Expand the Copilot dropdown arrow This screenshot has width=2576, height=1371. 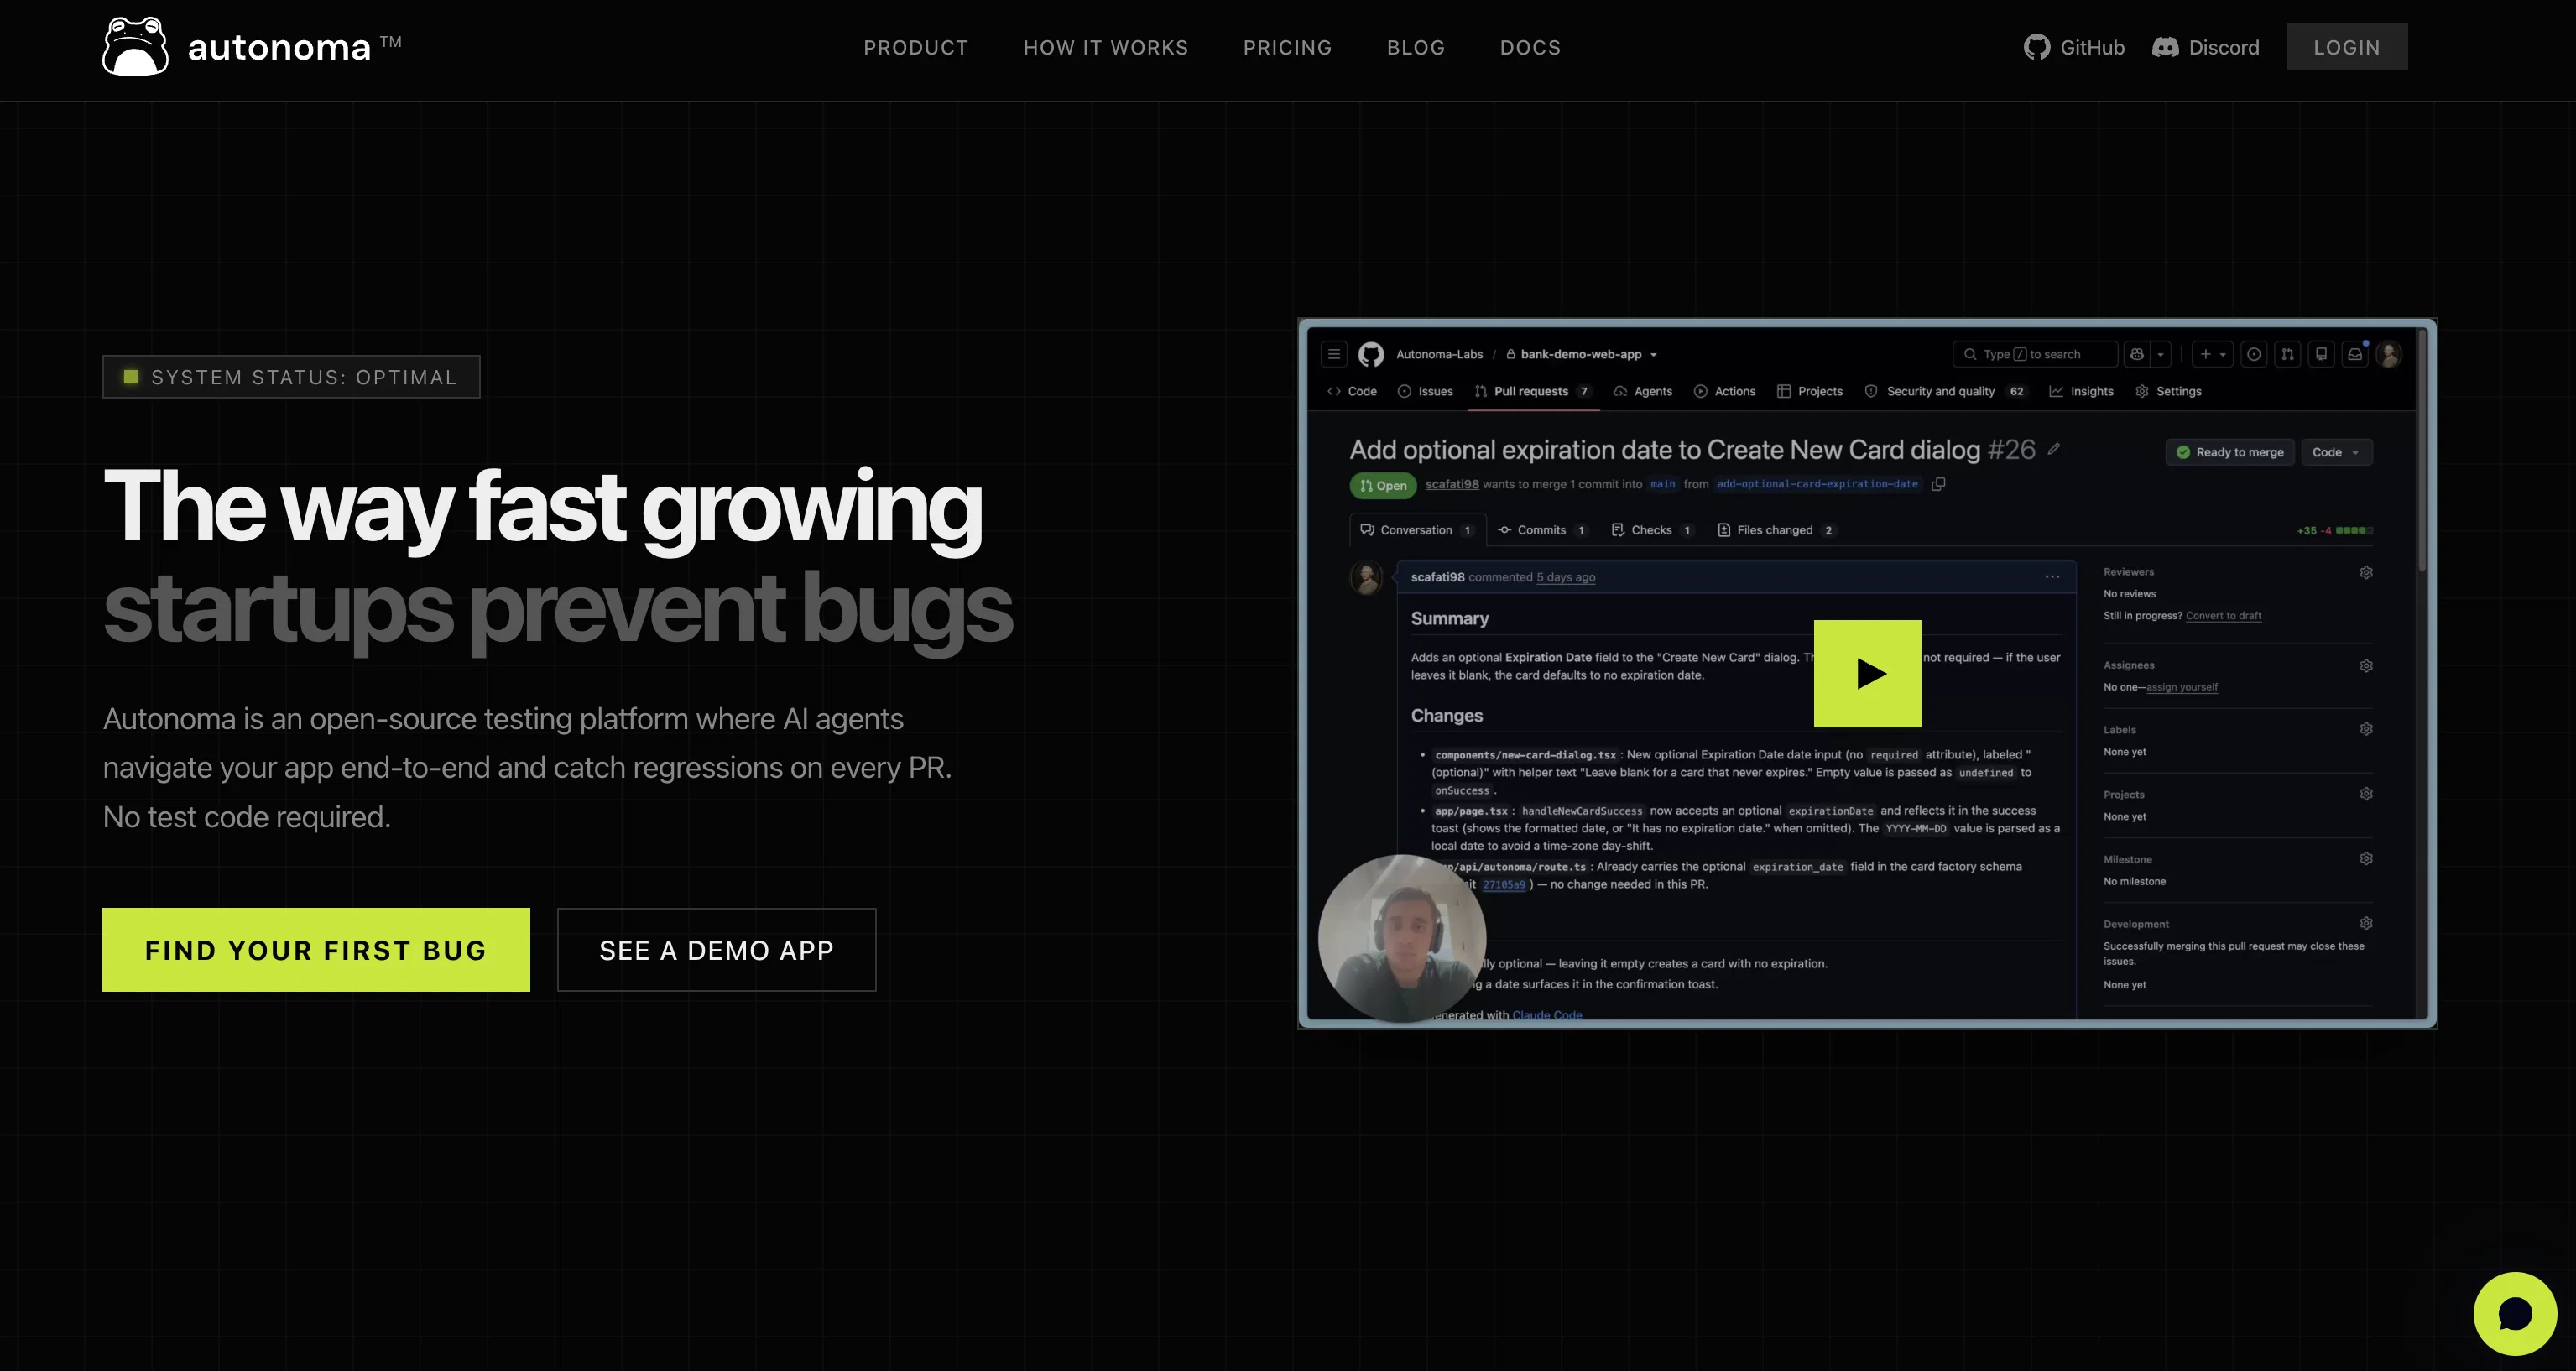(2160, 354)
